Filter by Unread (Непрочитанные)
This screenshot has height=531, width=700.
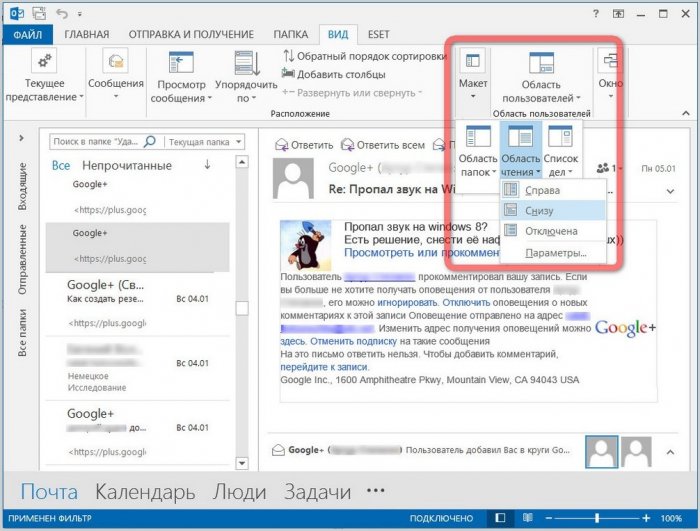[x=127, y=166]
